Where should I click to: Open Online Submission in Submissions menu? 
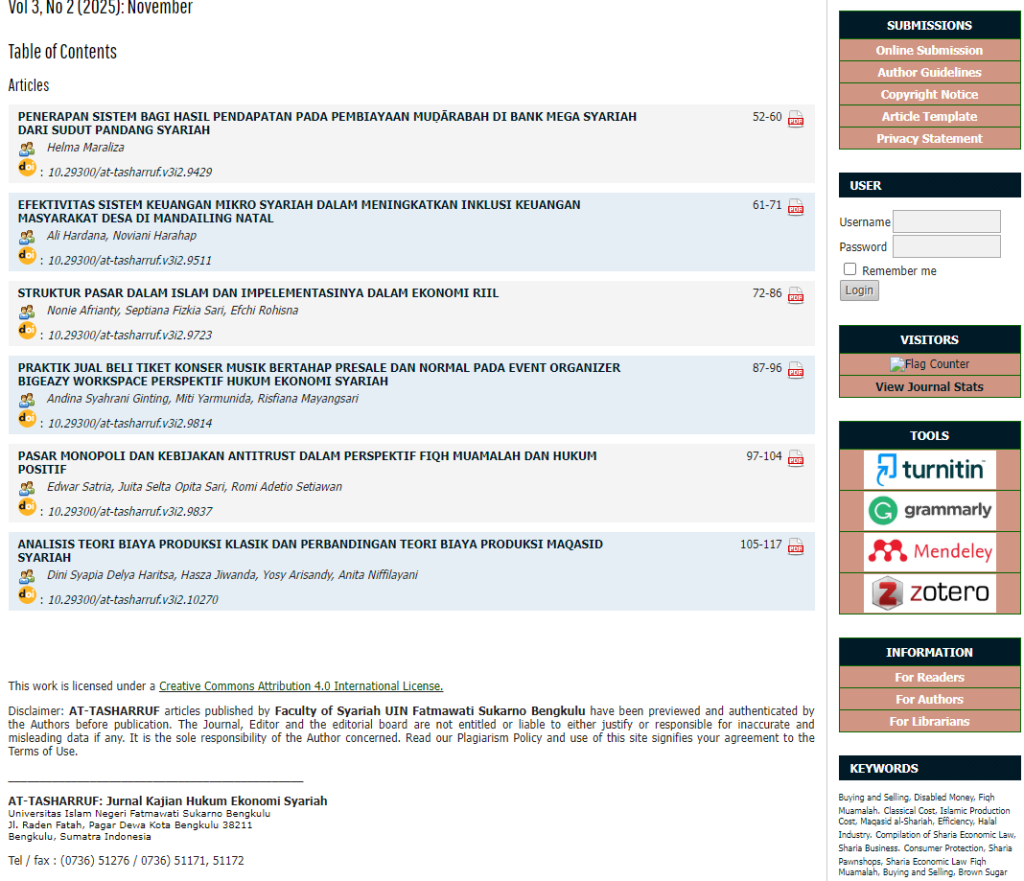pos(929,50)
